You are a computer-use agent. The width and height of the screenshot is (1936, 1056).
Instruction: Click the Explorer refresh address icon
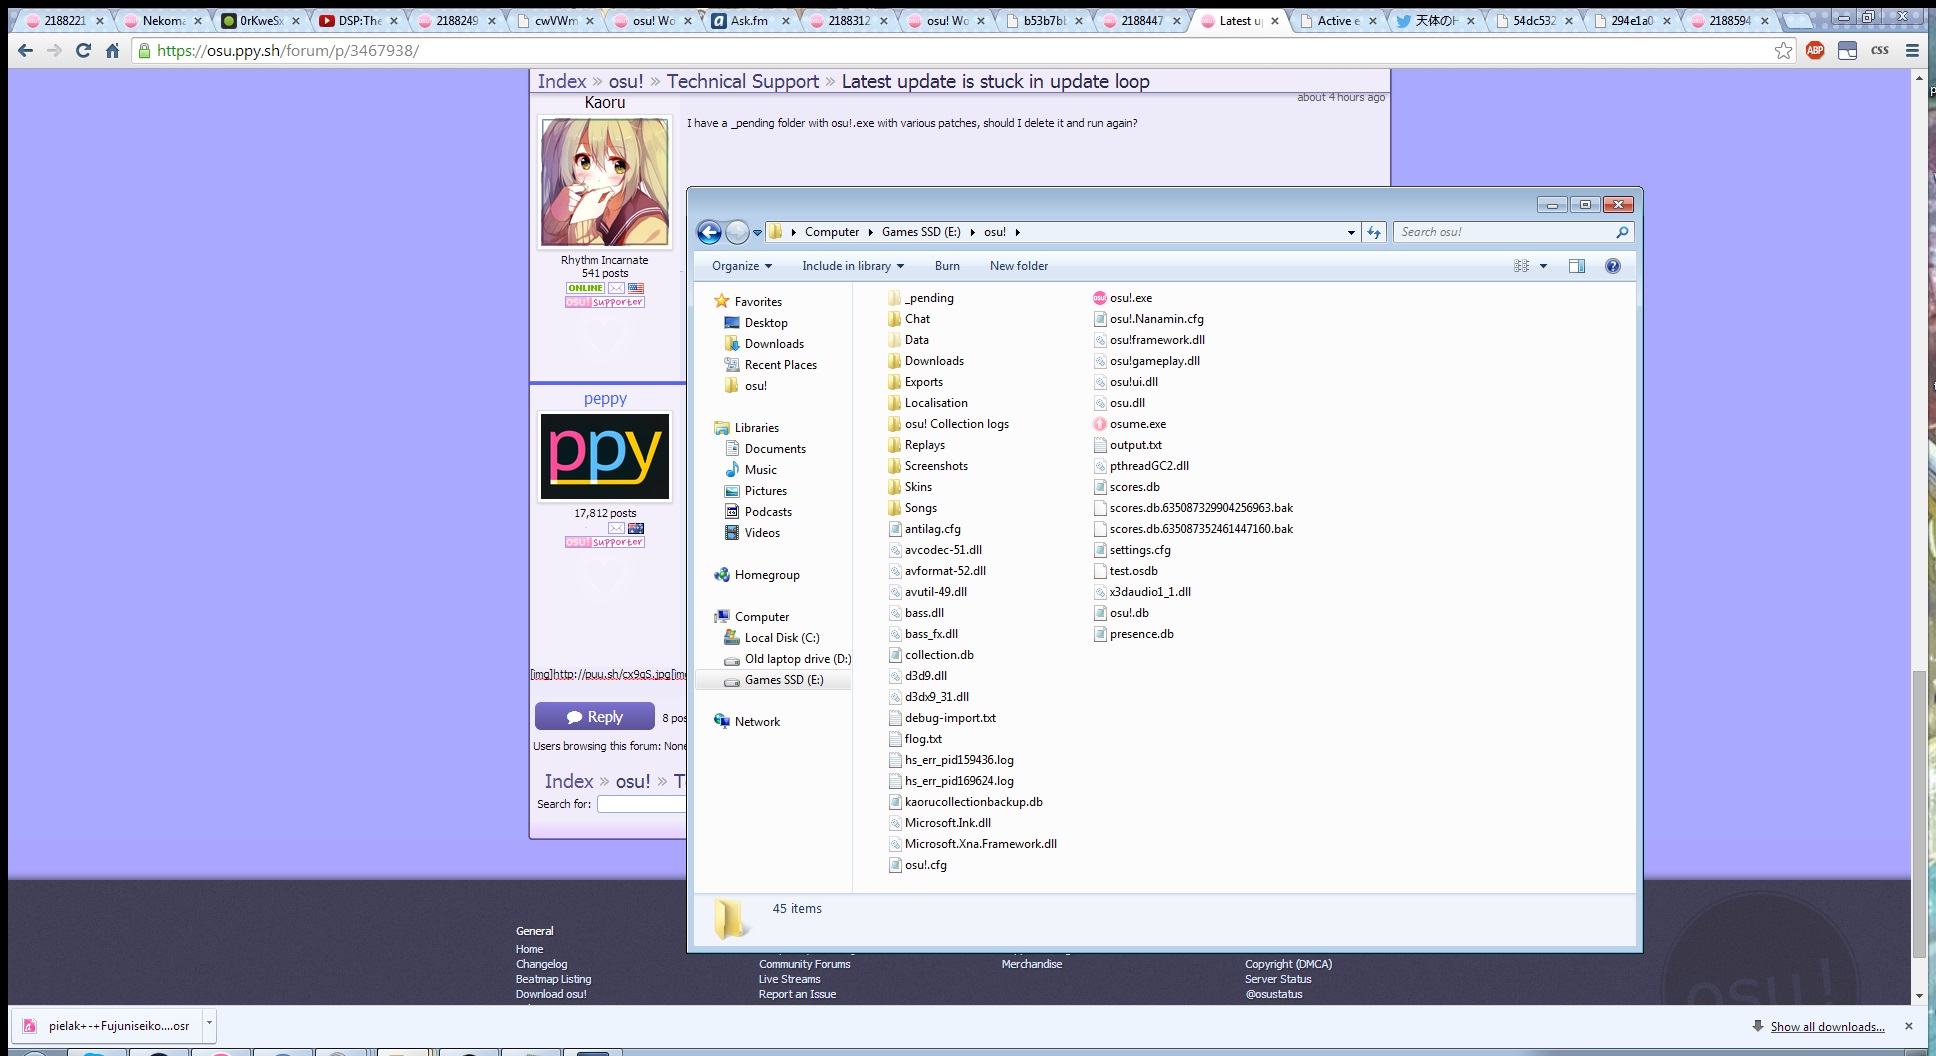coord(1374,232)
